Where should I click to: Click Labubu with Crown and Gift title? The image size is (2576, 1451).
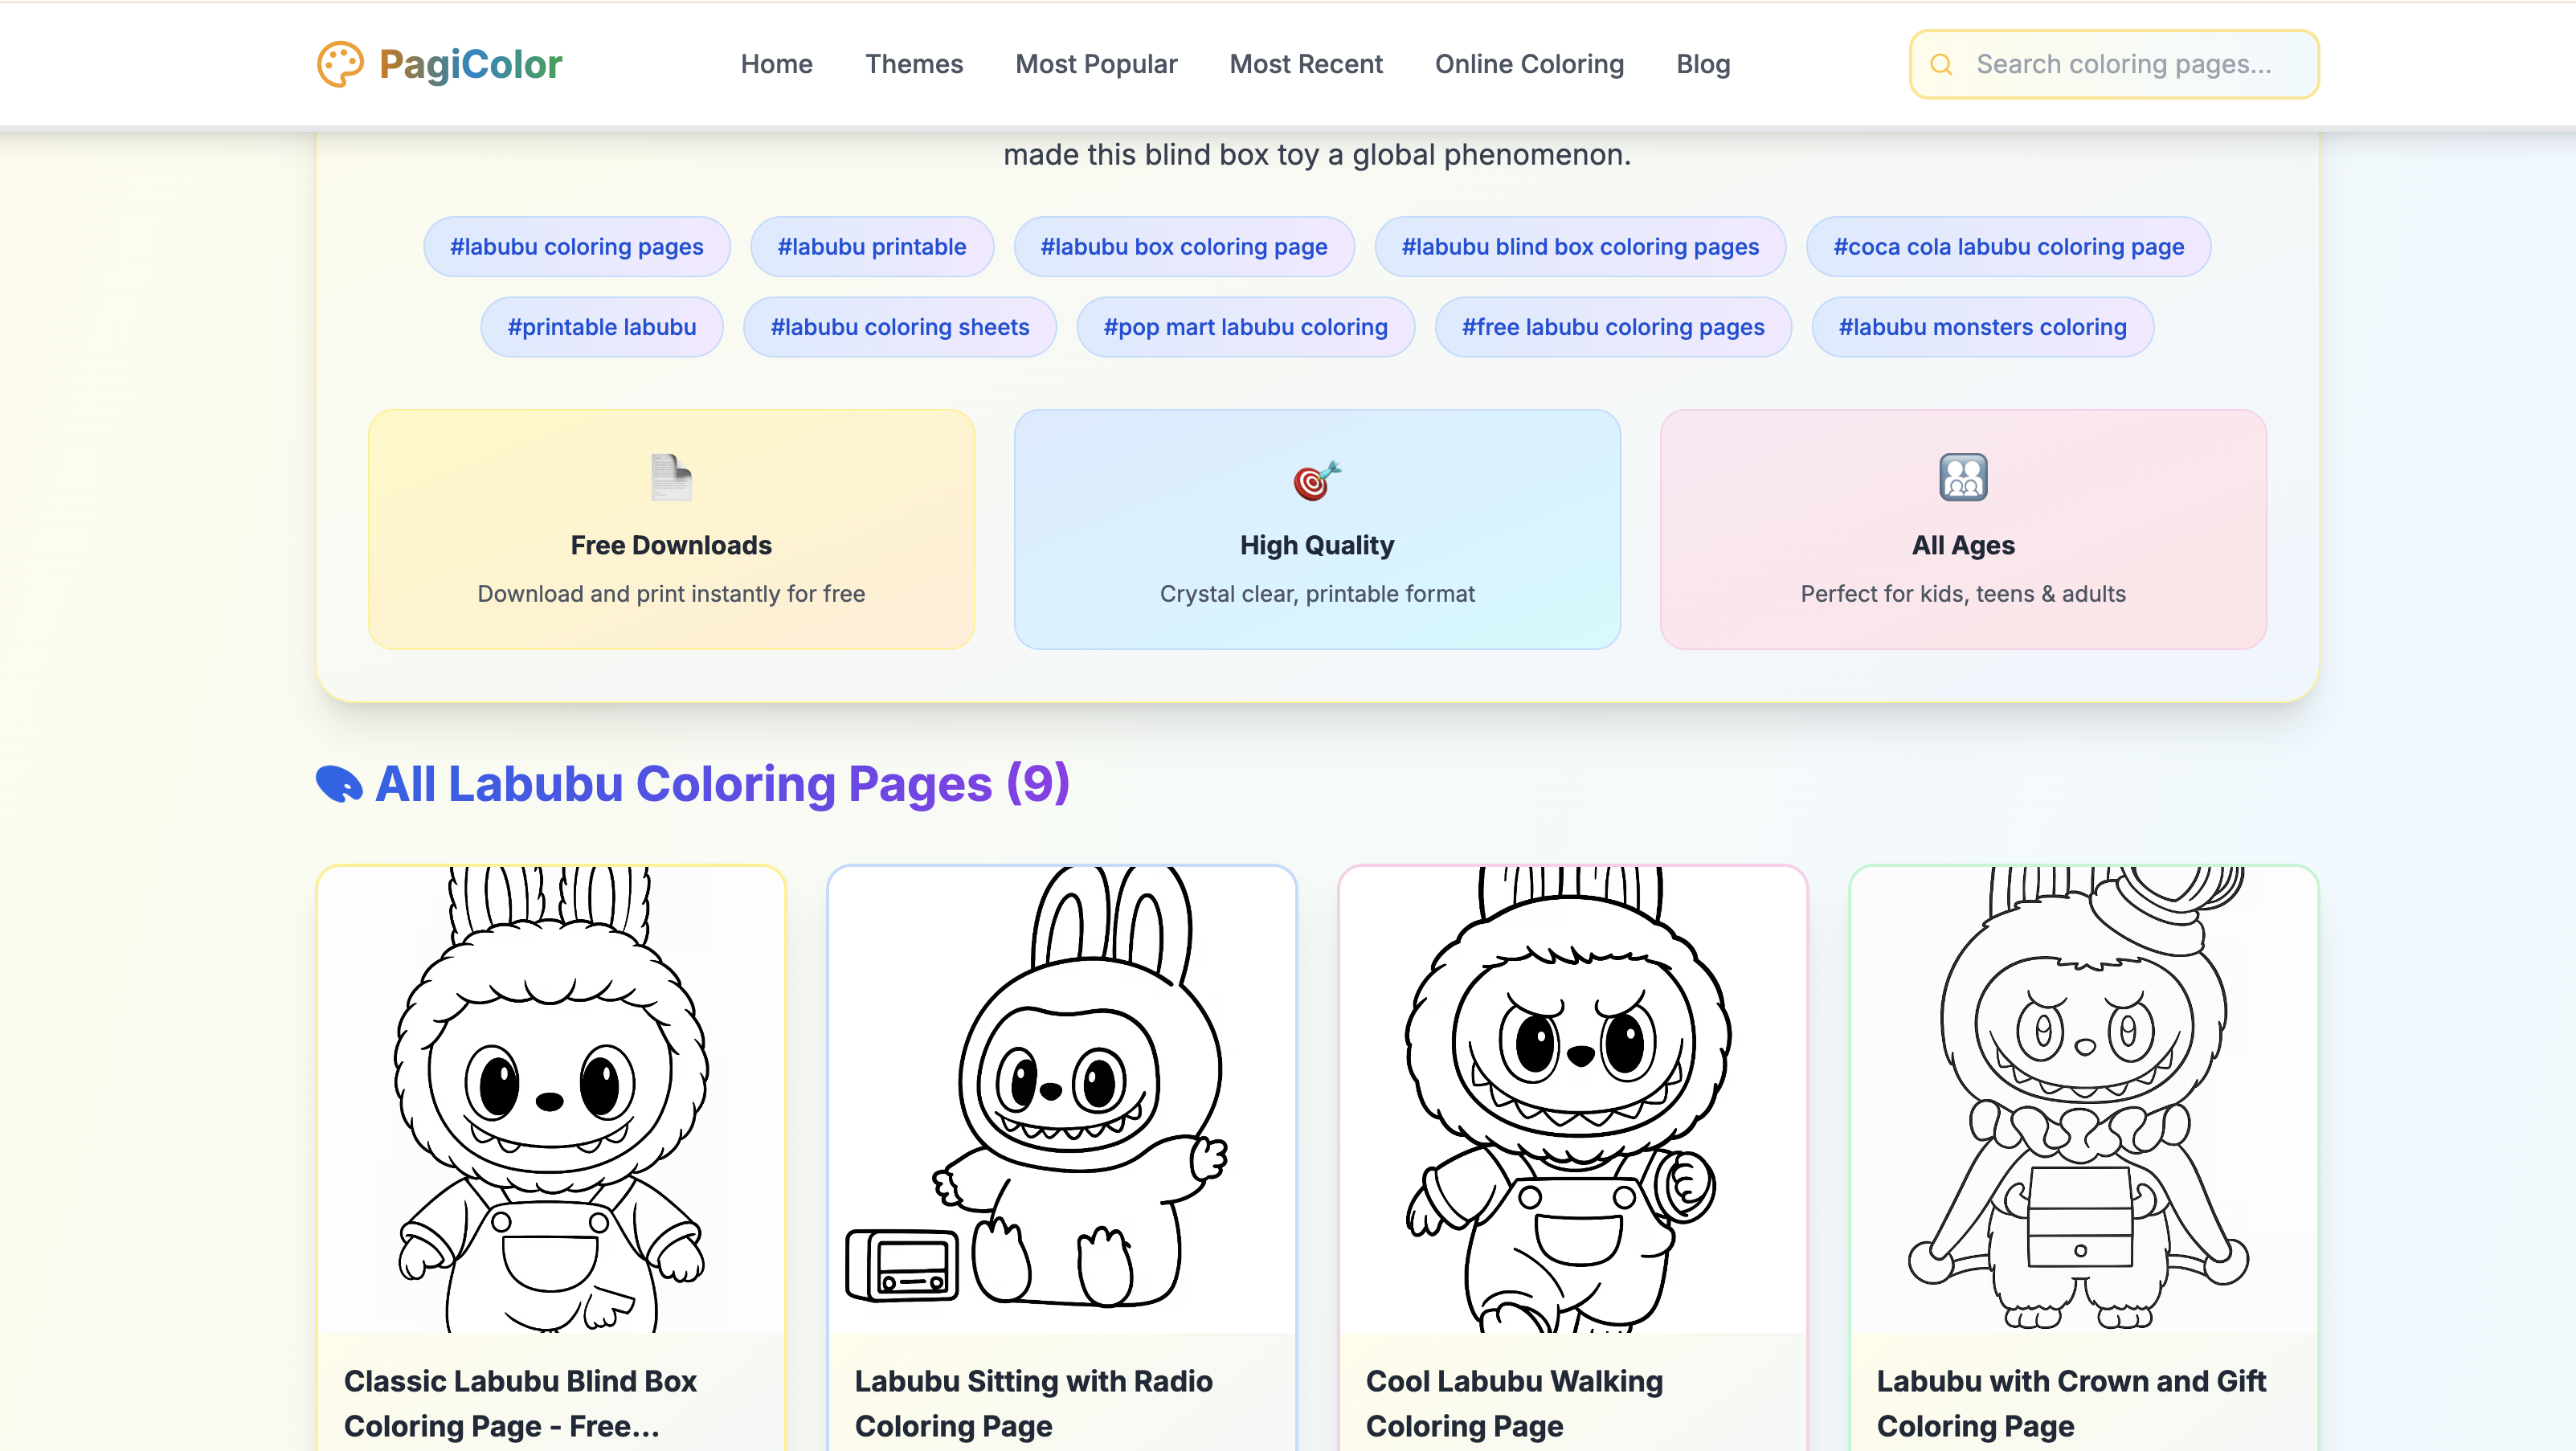2071,1403
